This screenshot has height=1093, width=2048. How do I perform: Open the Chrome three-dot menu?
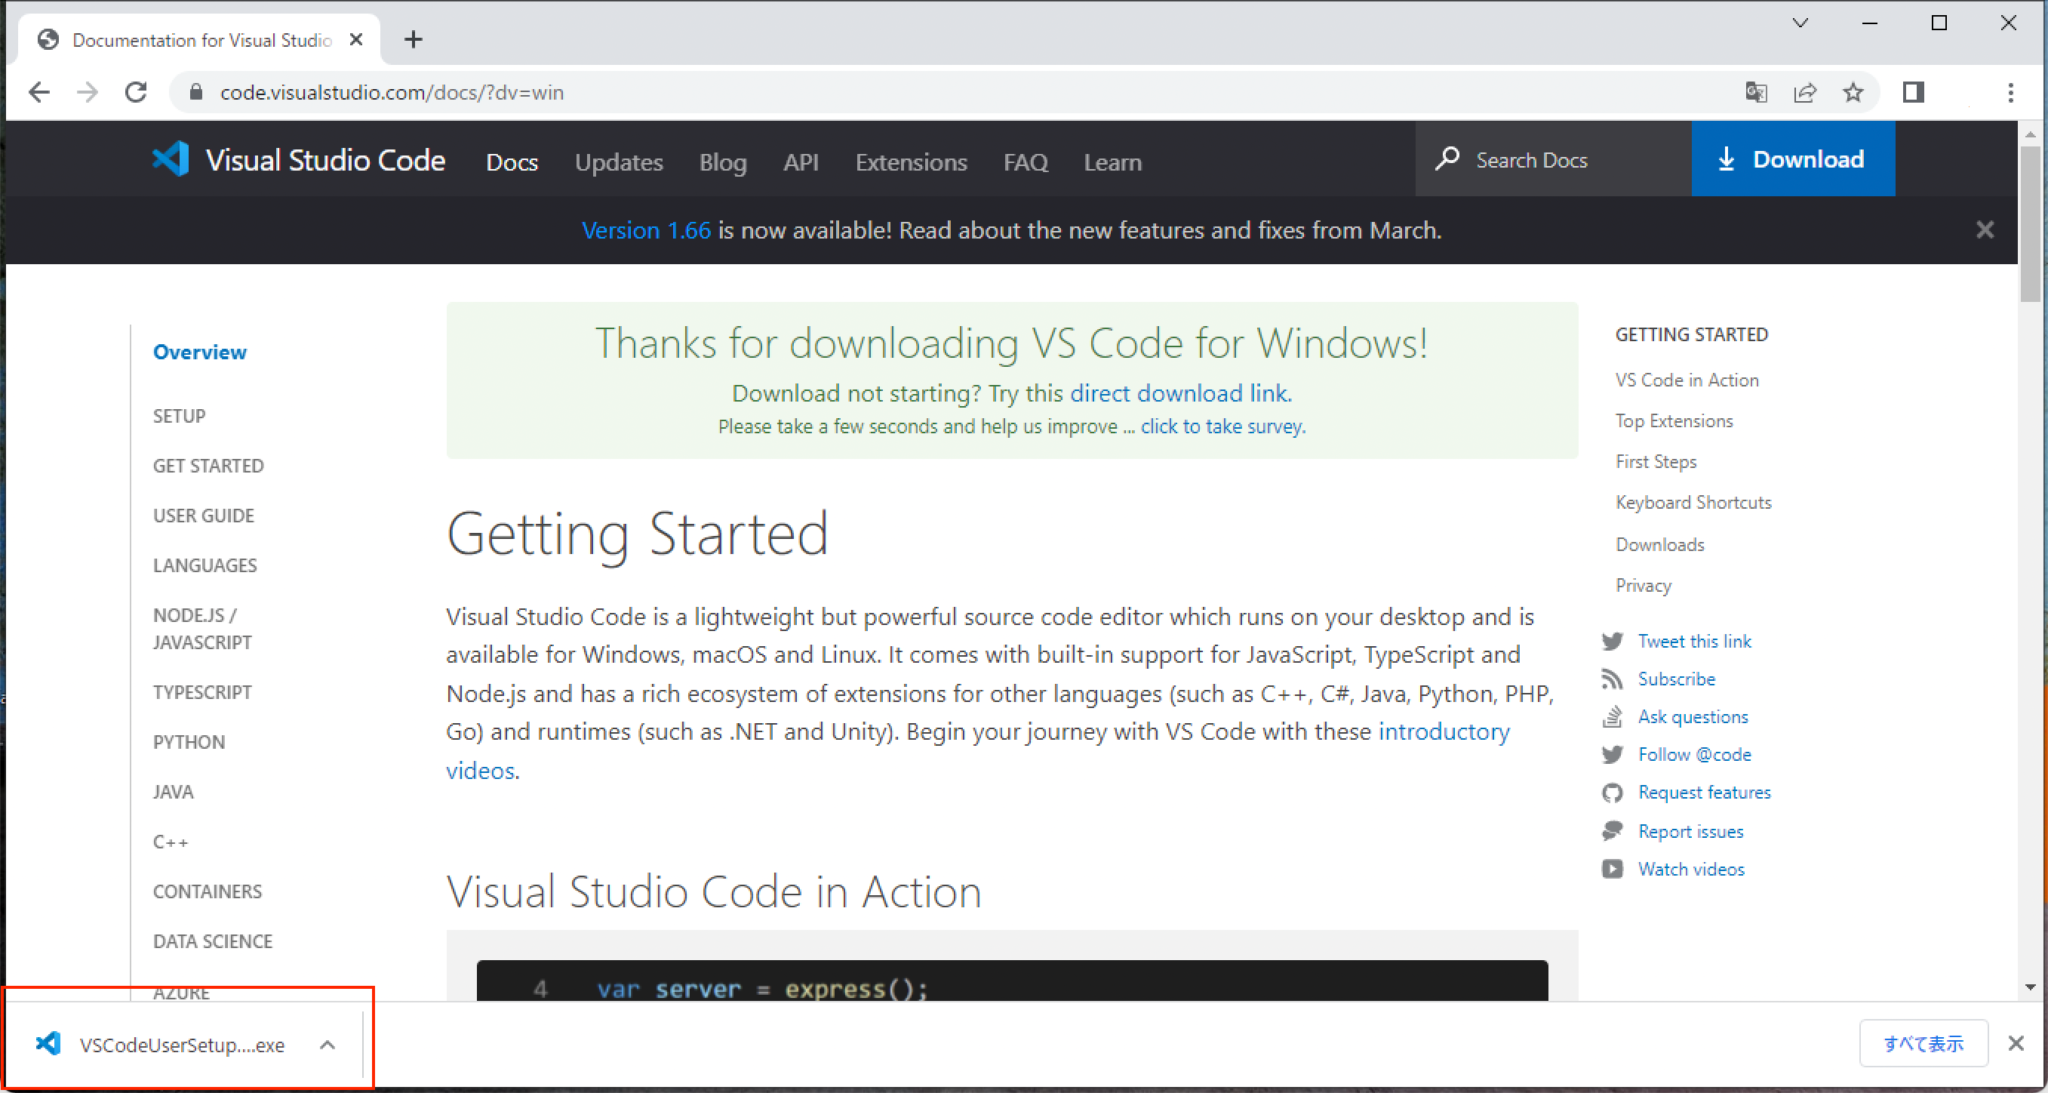click(2011, 92)
